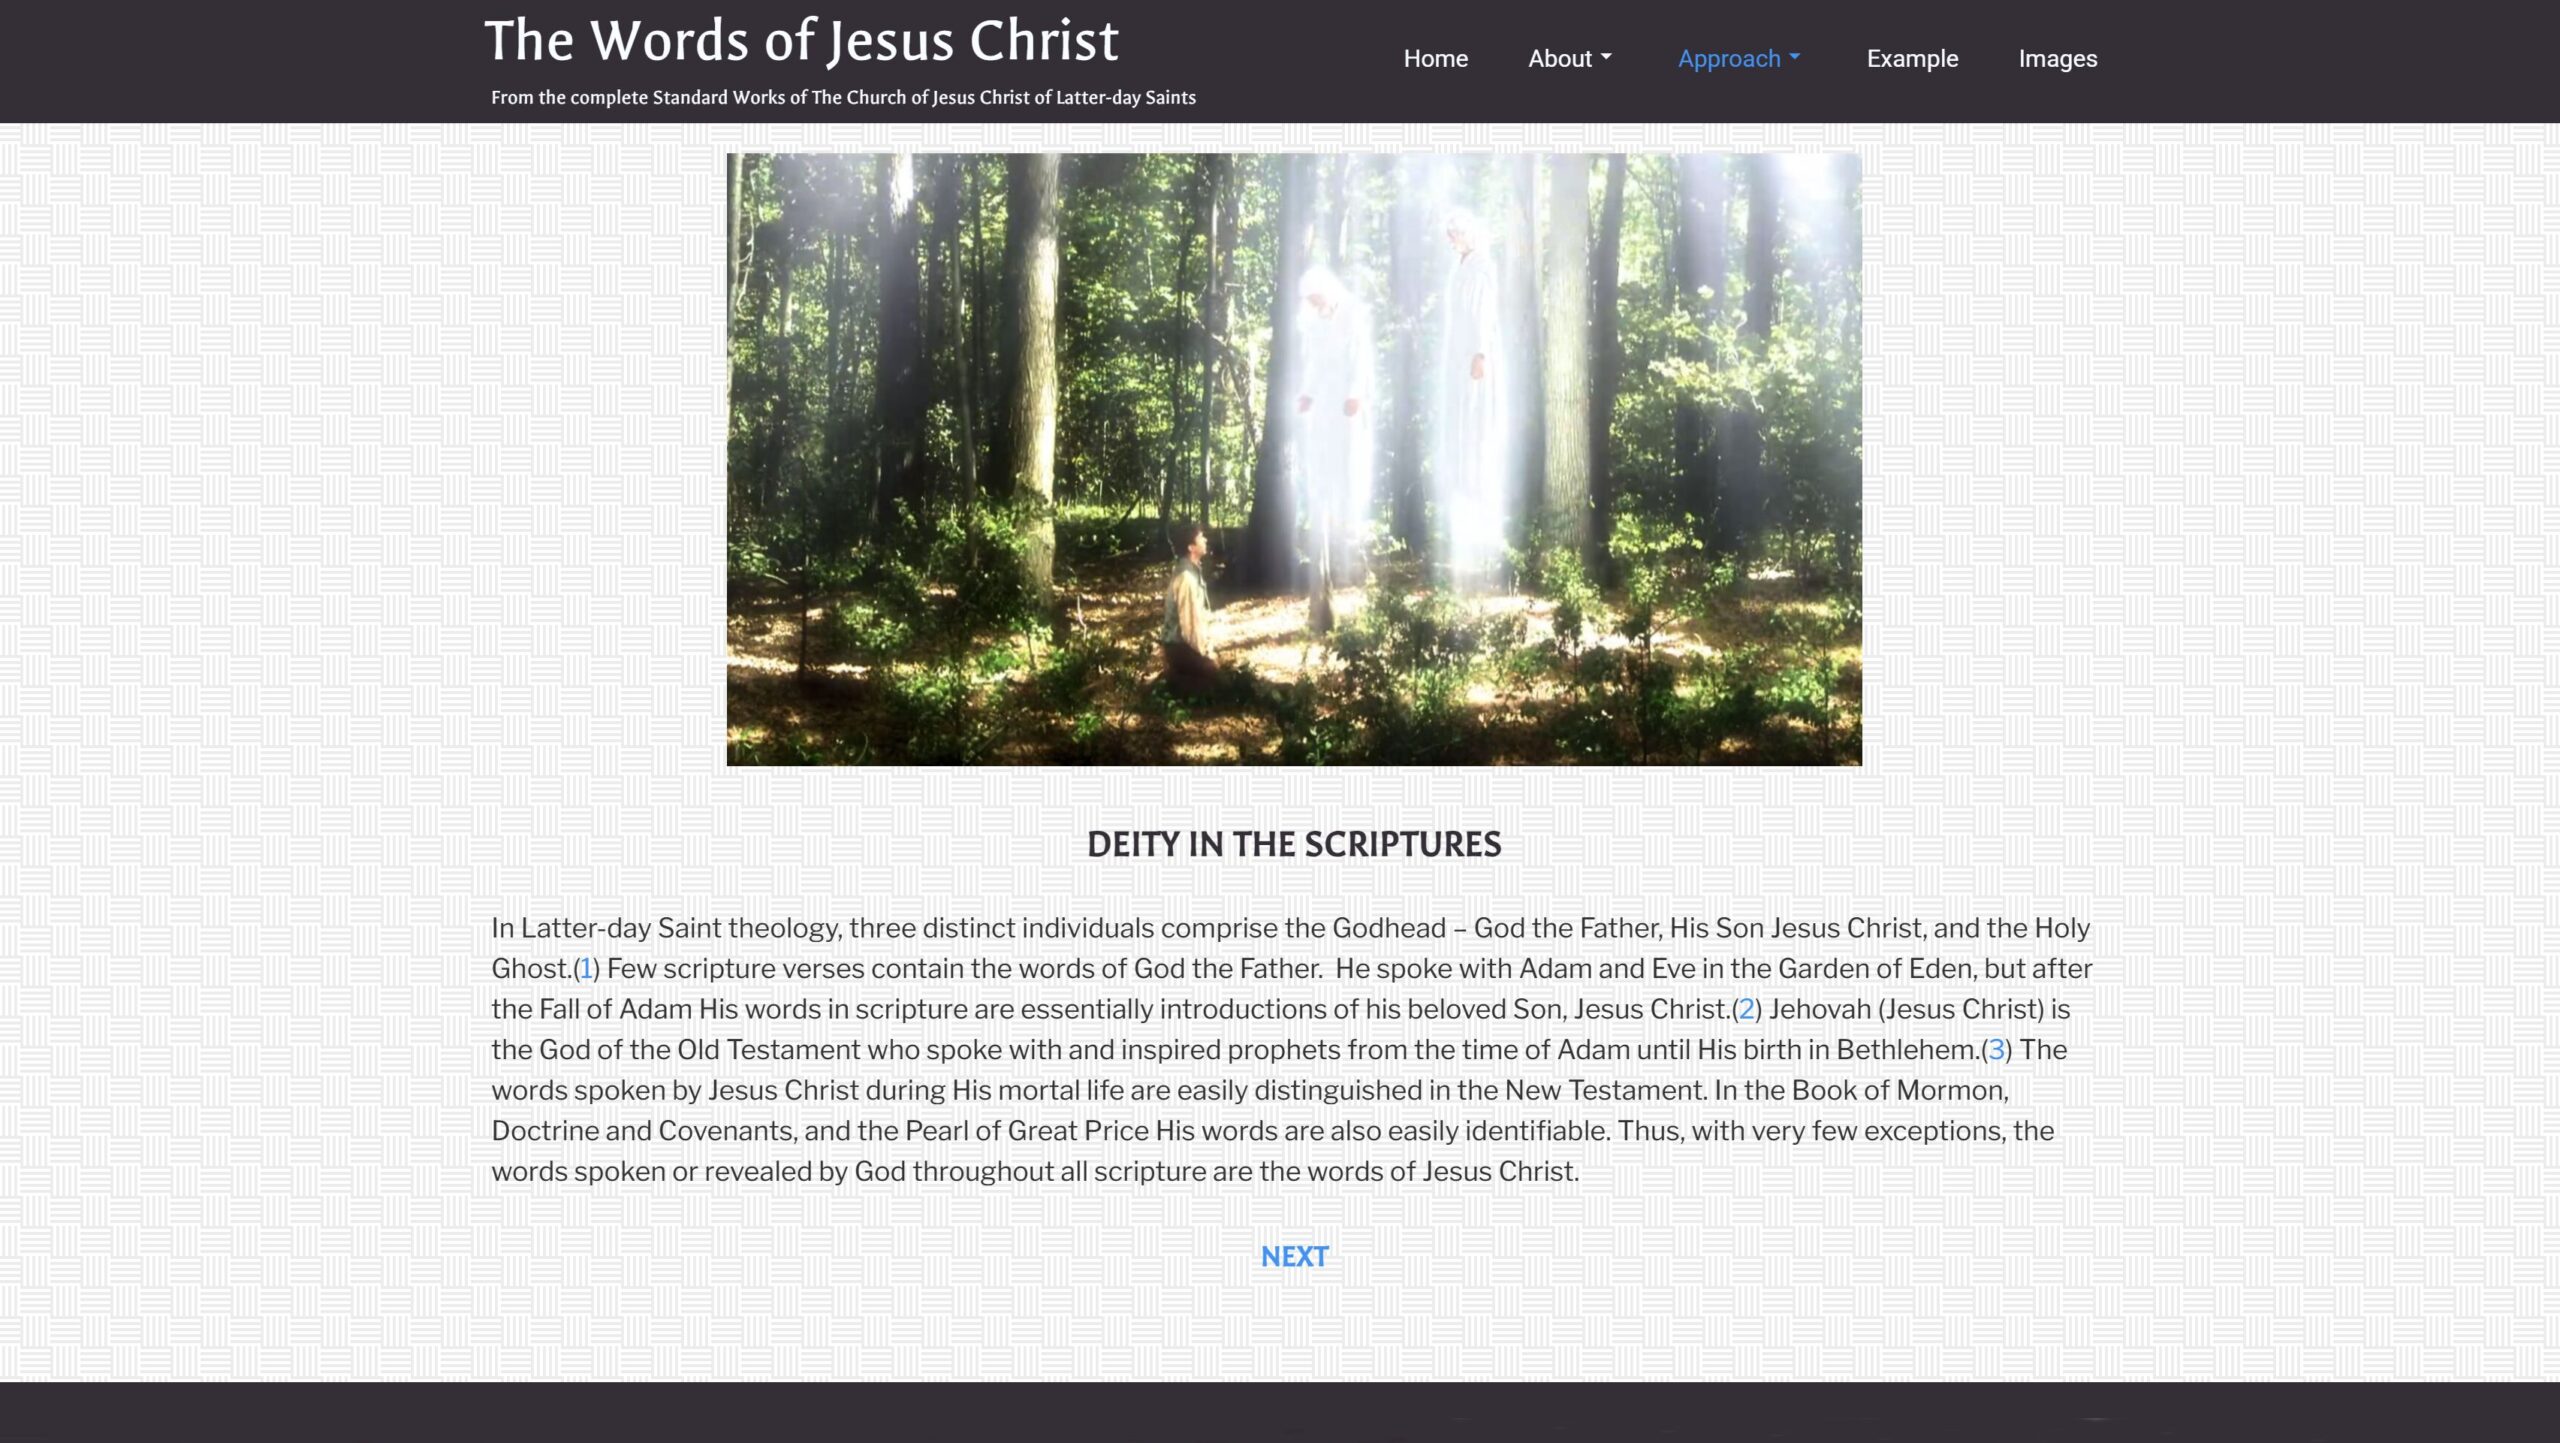This screenshot has width=2560, height=1443.
Task: Click the Deity in the Scriptures heading
Action: coord(1294,845)
